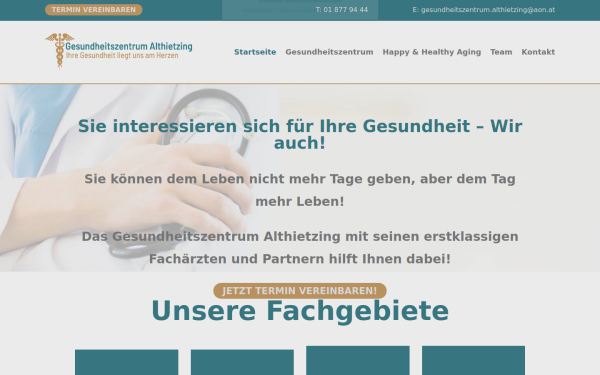Click the JETZT TERMIN VEREINBAREN! button
The image size is (600, 375).
300,291
